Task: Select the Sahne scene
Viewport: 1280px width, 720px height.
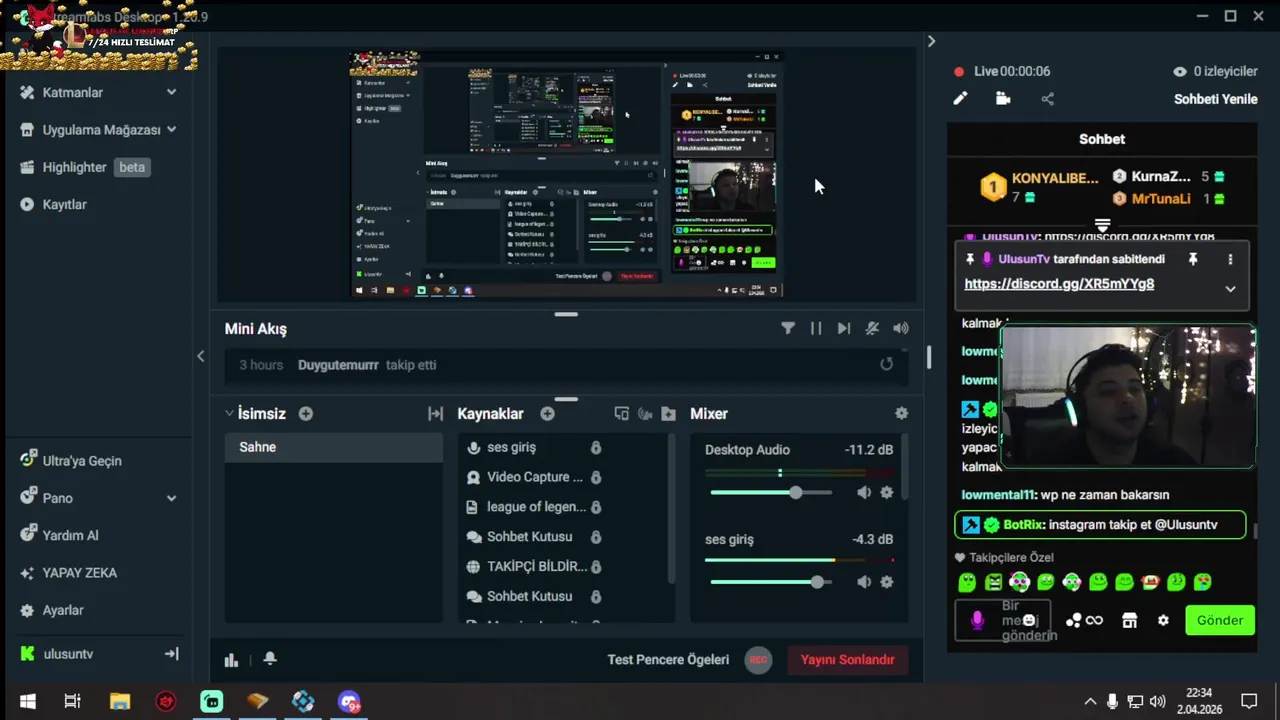Action: coord(333,447)
